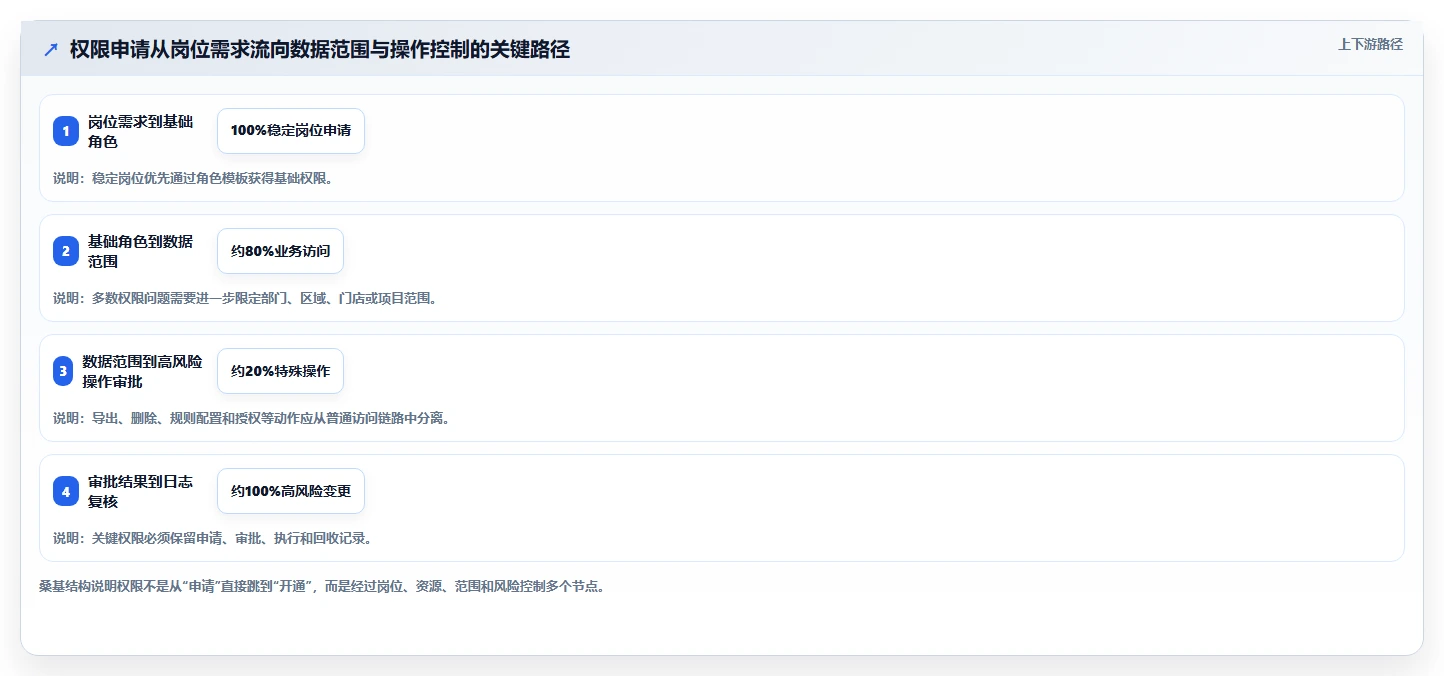Click step number 1 badge
The width and height of the screenshot is (1444, 676).
click(x=66, y=131)
